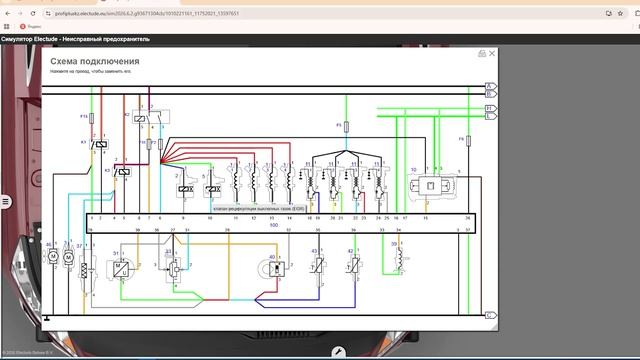
Task: Select ignition coil on ECU pins 20 and 21
Action: [333, 184]
